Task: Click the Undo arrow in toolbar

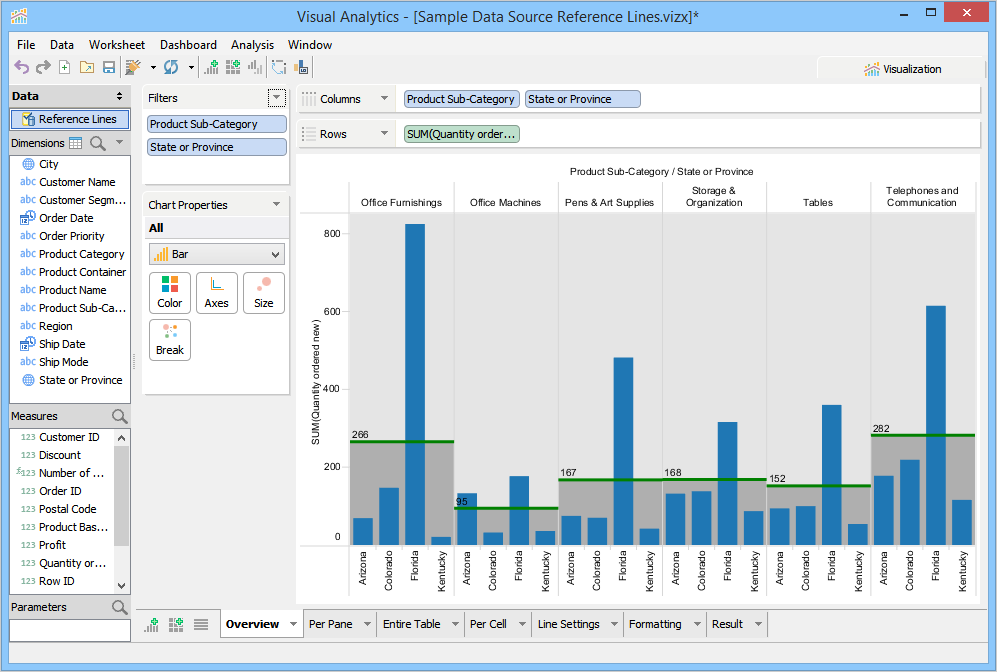Action: [x=21, y=67]
